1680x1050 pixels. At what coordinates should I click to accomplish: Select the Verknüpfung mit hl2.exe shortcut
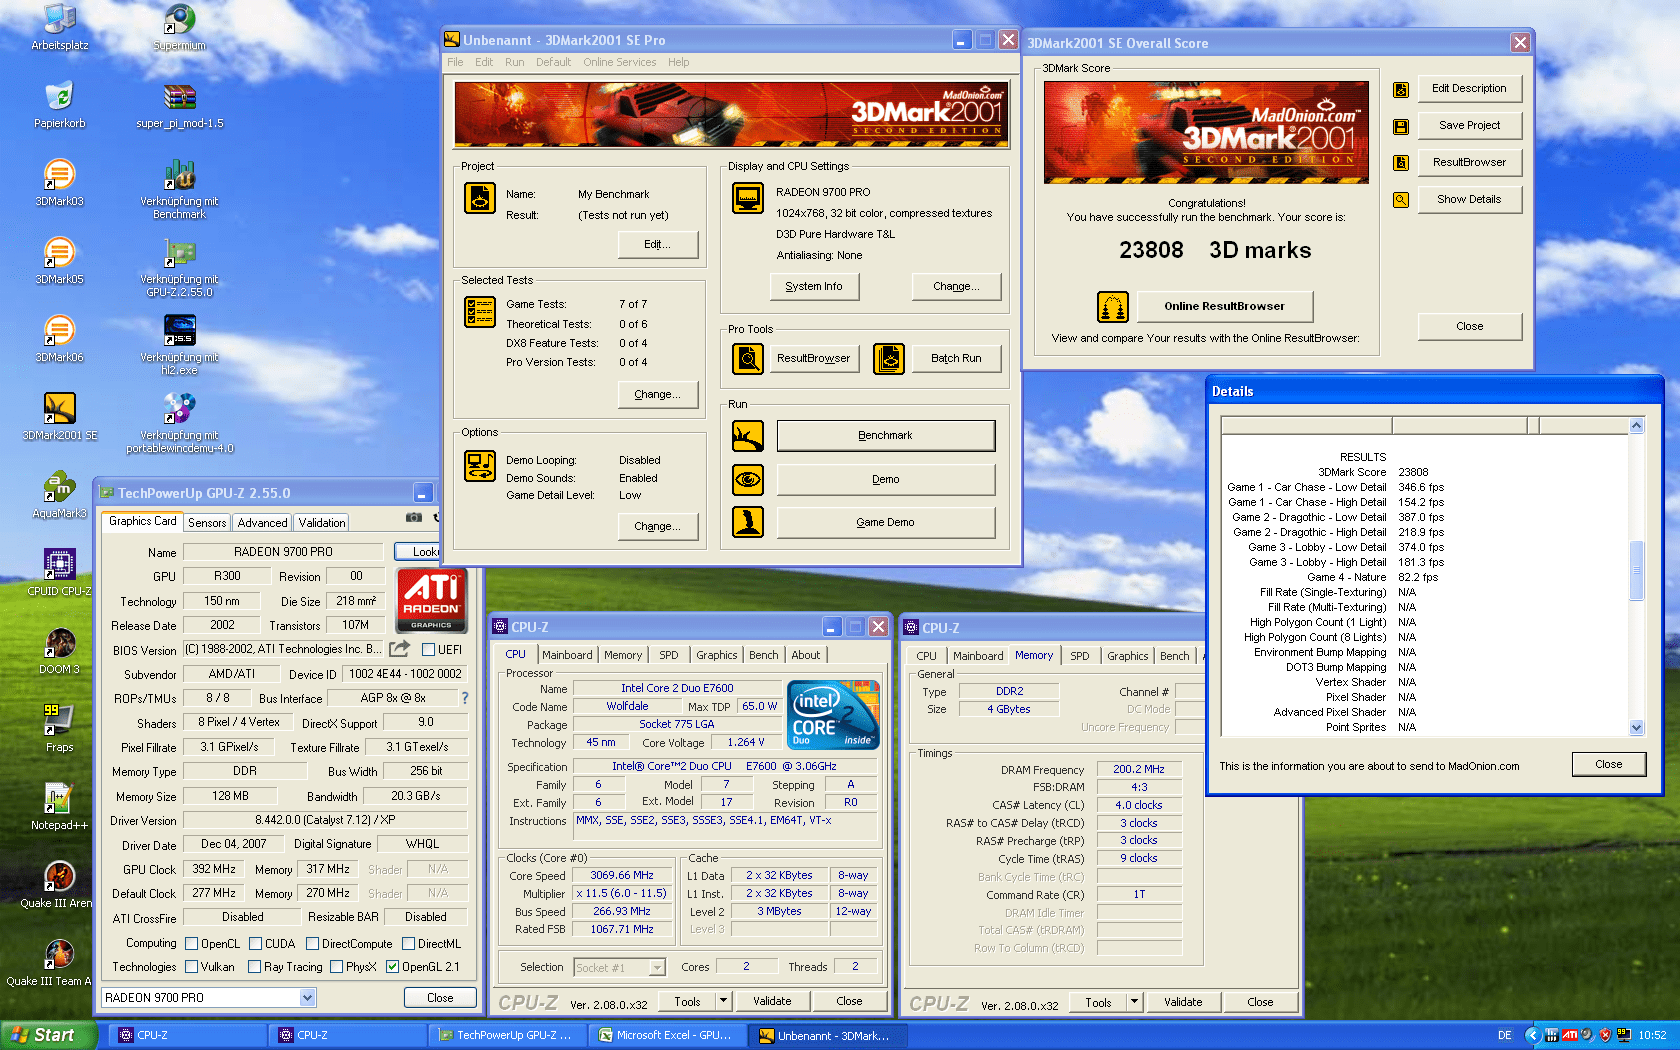(x=180, y=345)
